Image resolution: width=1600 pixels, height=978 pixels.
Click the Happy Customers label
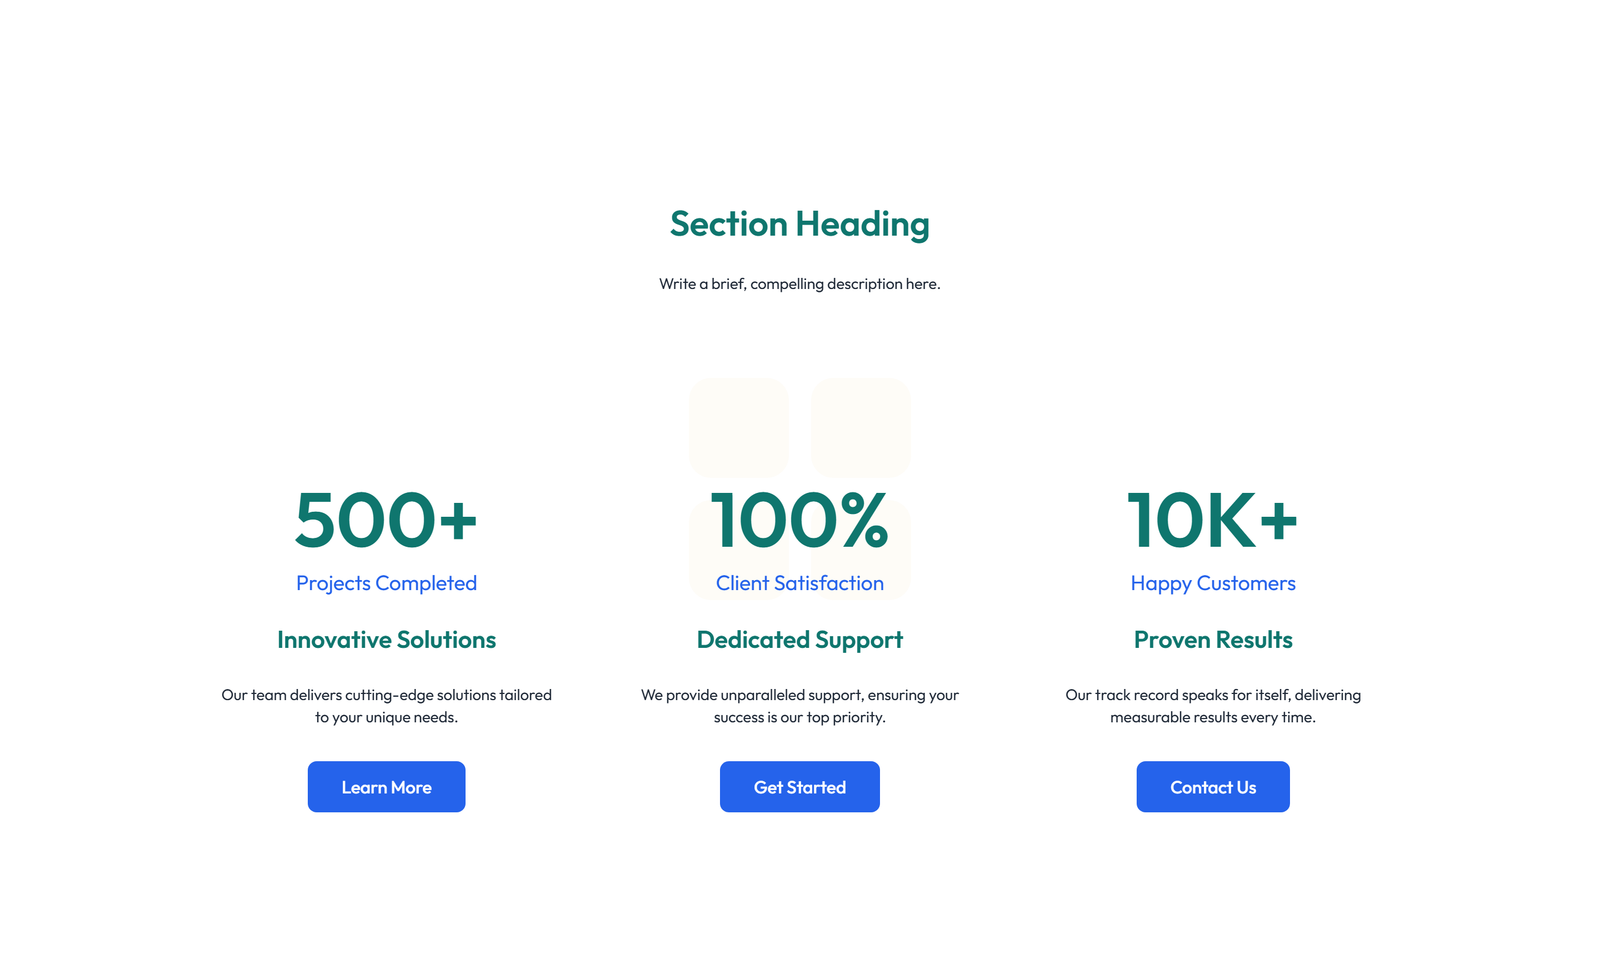click(x=1212, y=583)
